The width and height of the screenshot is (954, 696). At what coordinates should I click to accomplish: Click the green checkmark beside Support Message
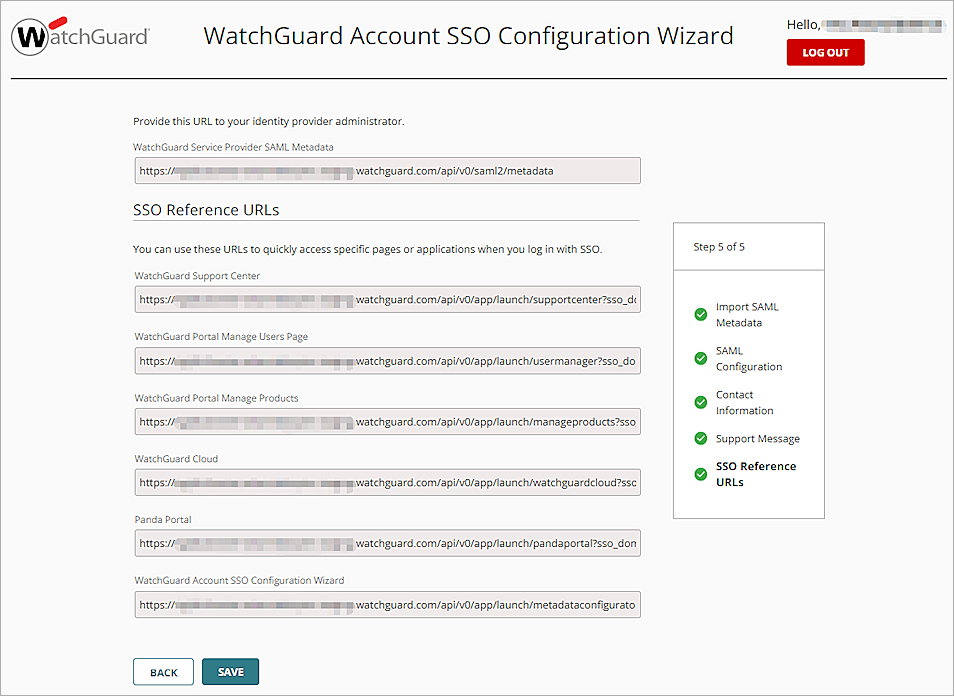[700, 438]
